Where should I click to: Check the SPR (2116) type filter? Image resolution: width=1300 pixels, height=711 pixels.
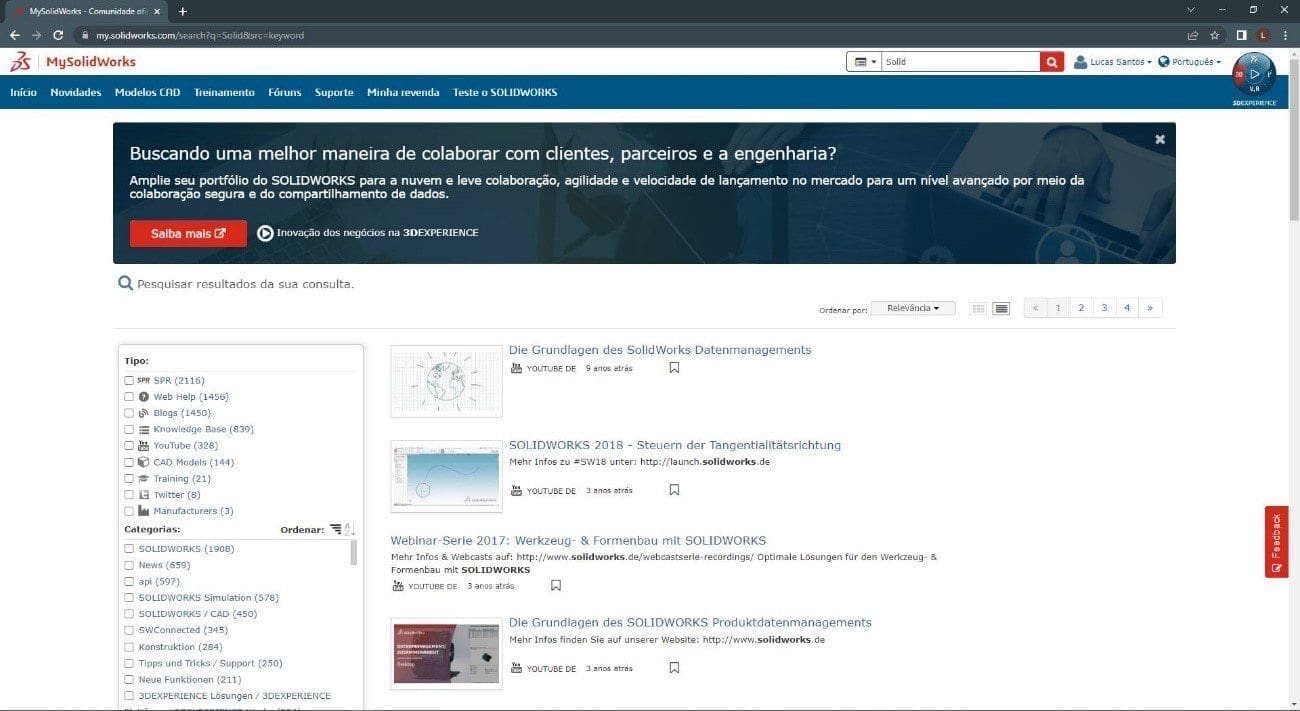pyautogui.click(x=129, y=381)
